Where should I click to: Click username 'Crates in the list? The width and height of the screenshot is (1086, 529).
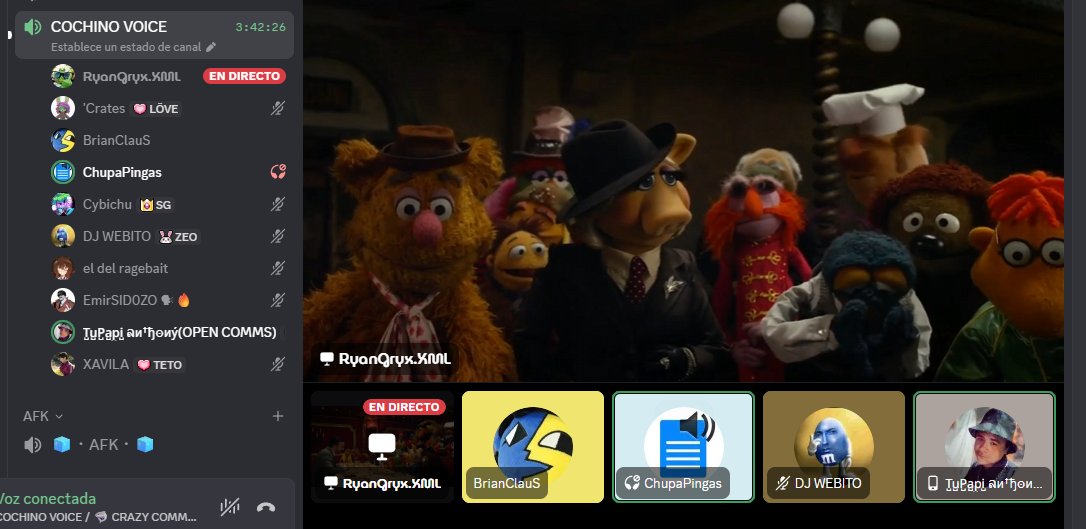[x=104, y=108]
